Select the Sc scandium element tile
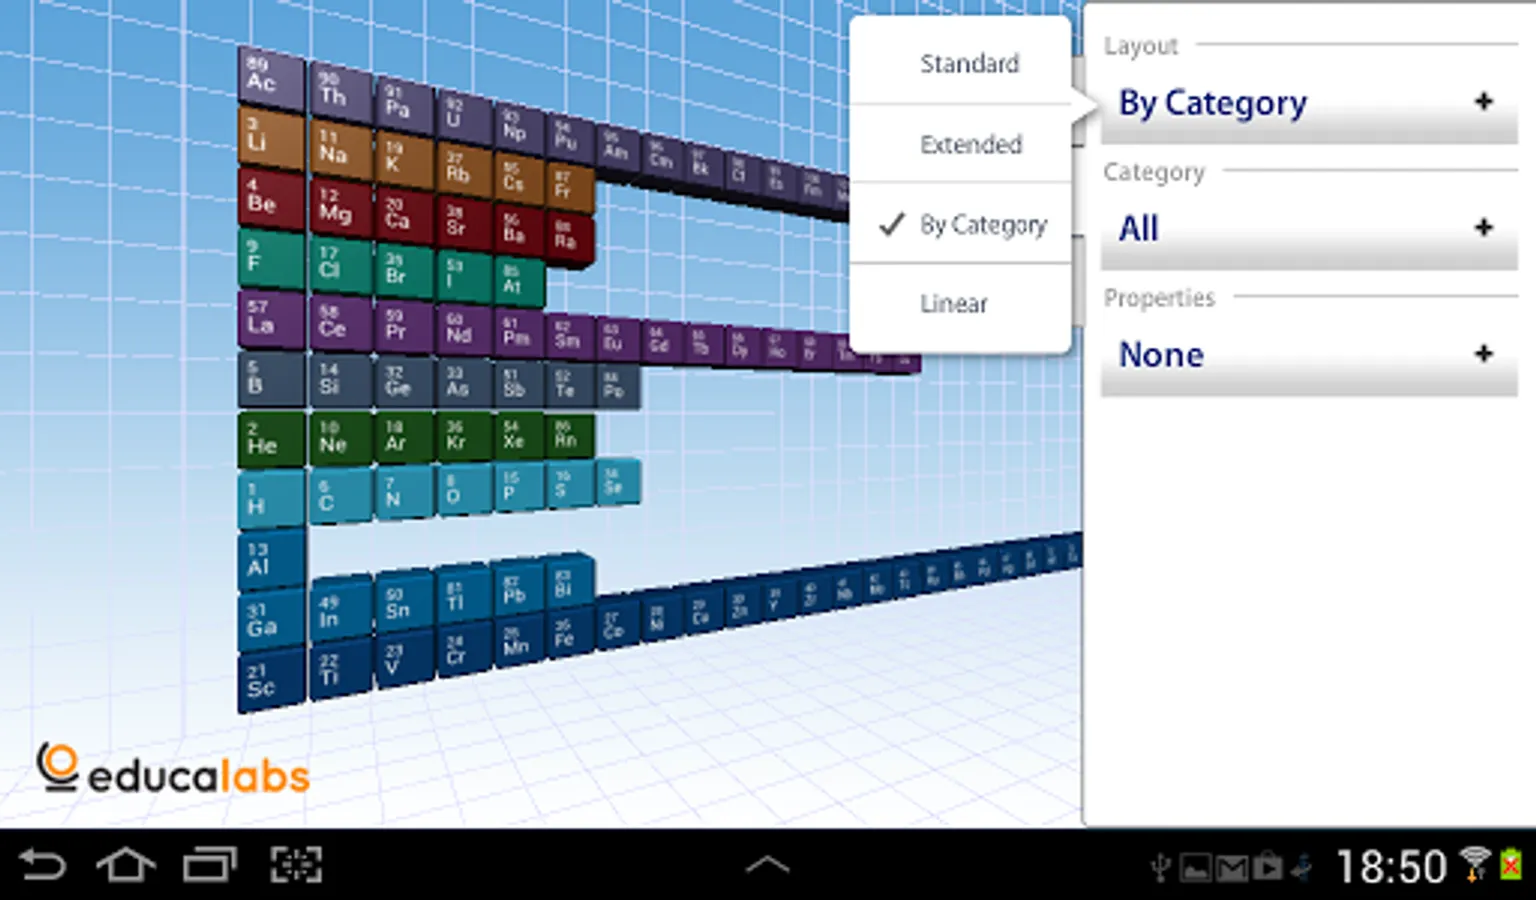Screen dimensions: 1536x900 point(270,681)
